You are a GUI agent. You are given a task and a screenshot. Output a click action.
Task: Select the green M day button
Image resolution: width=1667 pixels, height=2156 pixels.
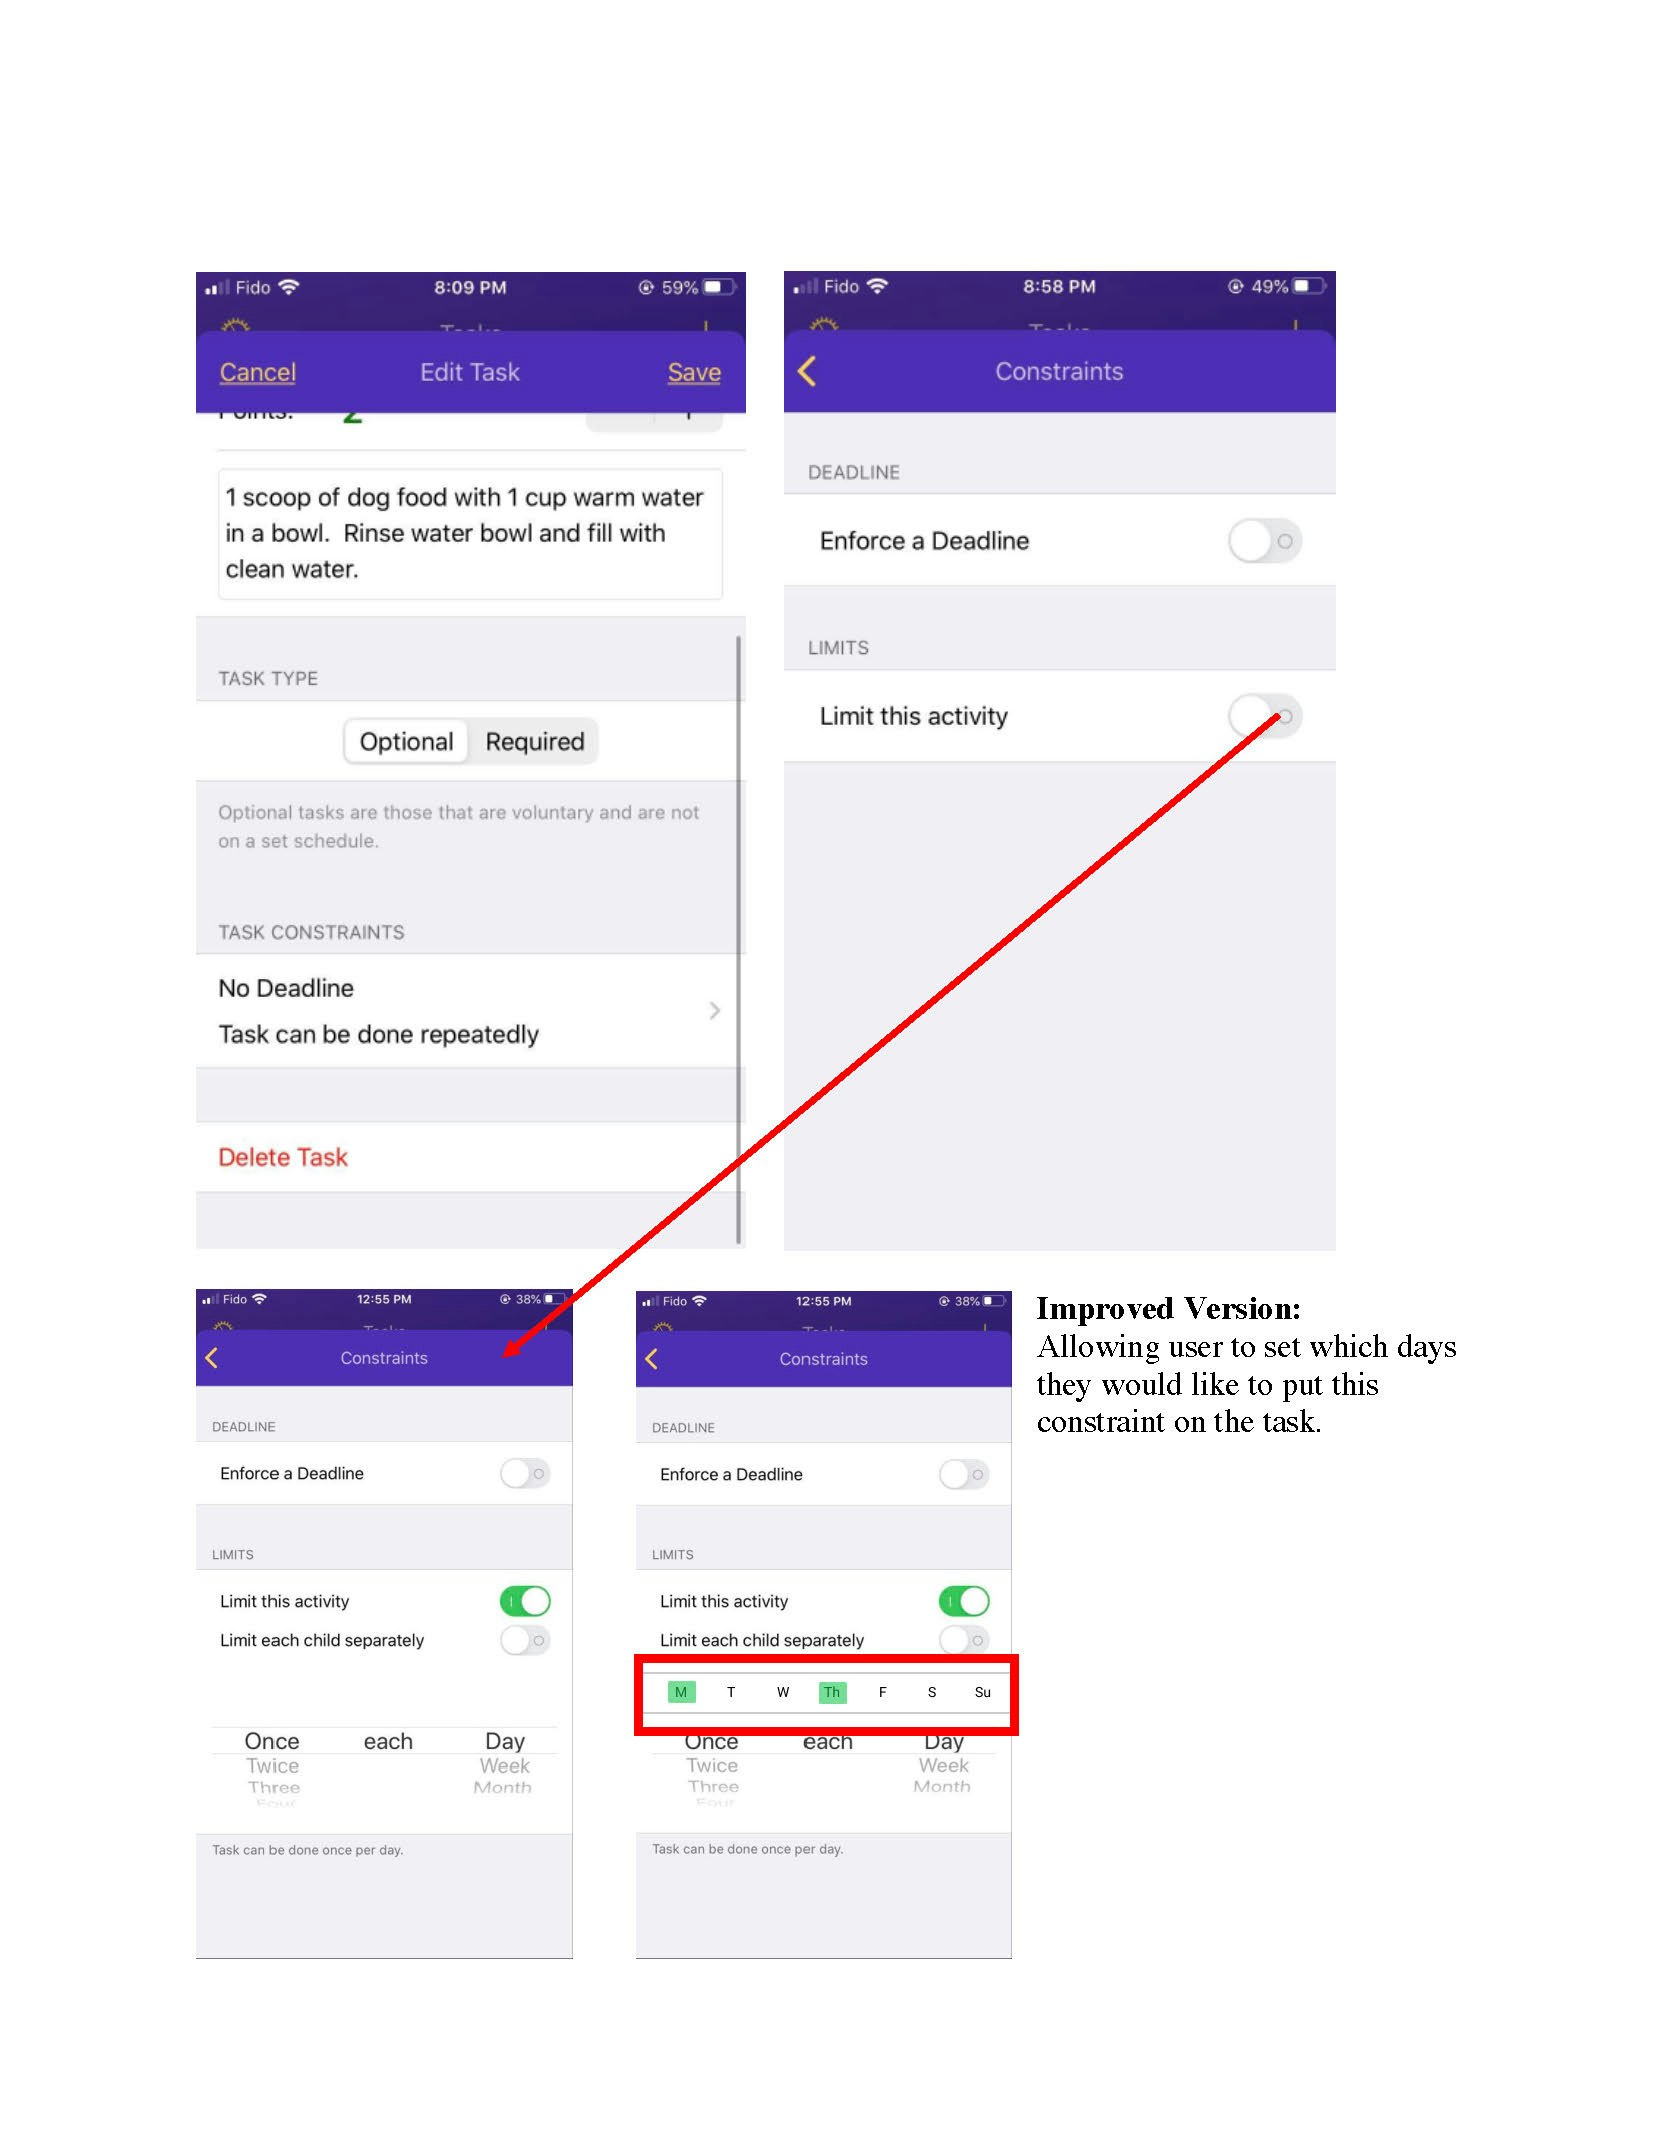(x=681, y=1692)
